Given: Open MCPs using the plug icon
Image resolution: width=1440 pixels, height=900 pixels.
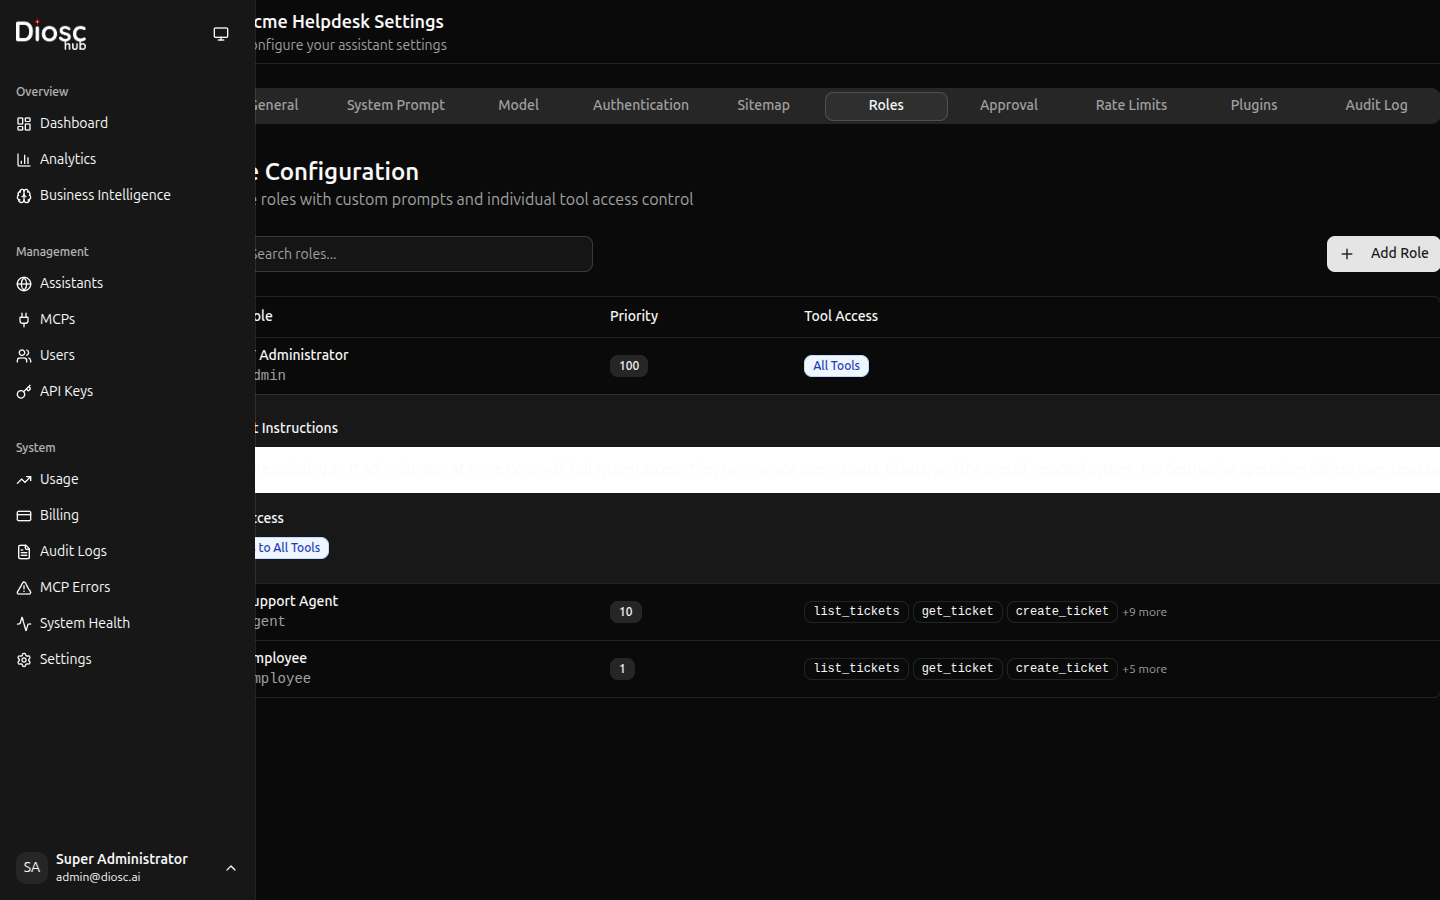Looking at the screenshot, I should pos(24,320).
